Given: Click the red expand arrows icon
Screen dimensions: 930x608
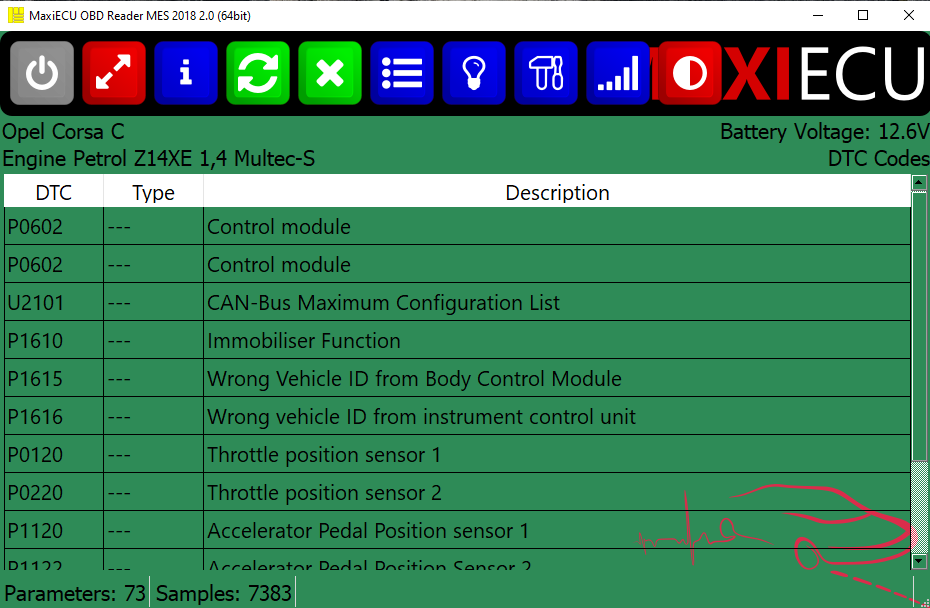Looking at the screenshot, I should (x=114, y=73).
